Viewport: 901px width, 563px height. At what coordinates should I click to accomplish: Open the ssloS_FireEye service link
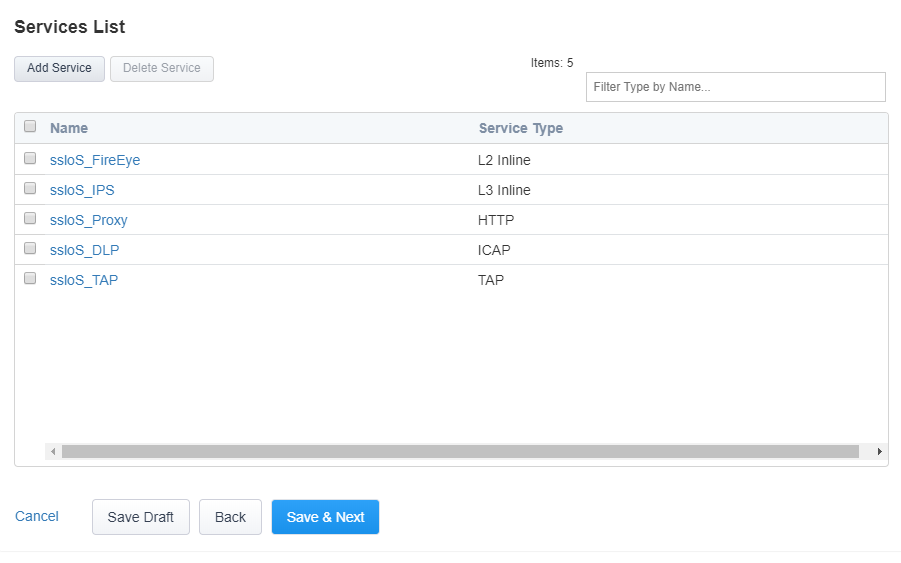click(x=95, y=160)
